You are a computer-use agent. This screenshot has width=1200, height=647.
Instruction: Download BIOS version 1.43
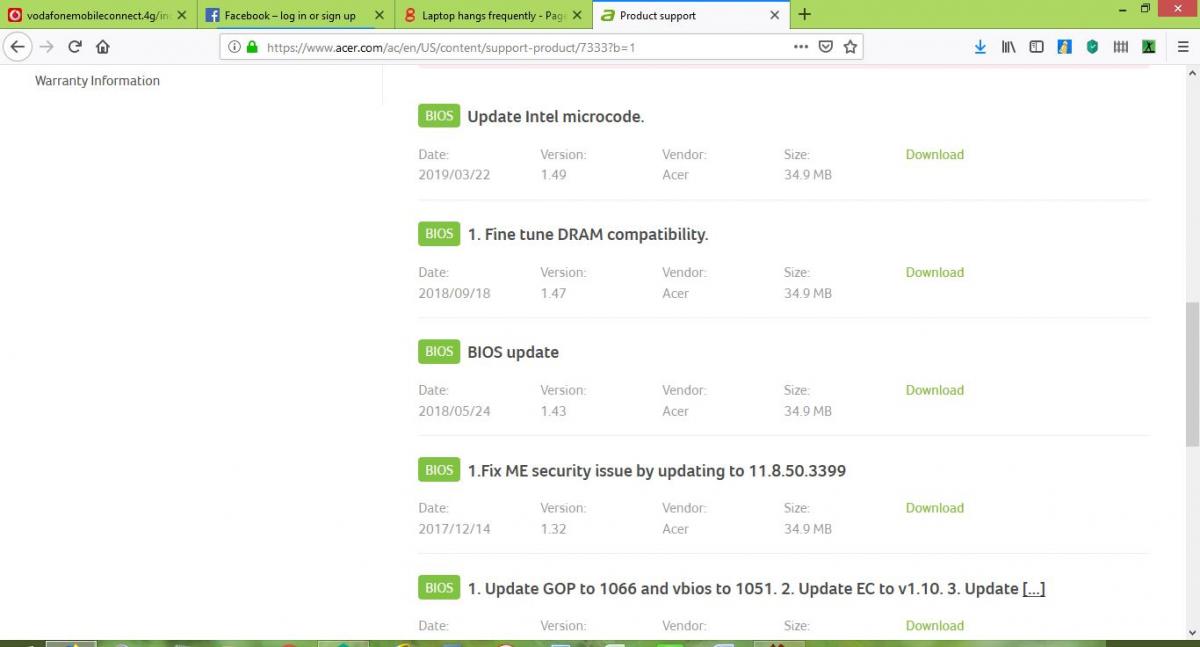[x=934, y=391]
